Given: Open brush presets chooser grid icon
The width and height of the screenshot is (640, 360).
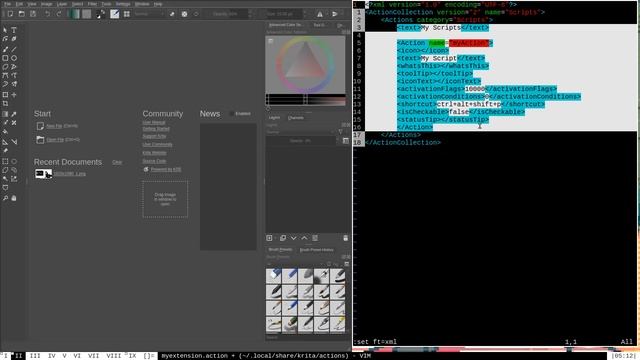Looking at the screenshot, I should [x=127, y=14].
